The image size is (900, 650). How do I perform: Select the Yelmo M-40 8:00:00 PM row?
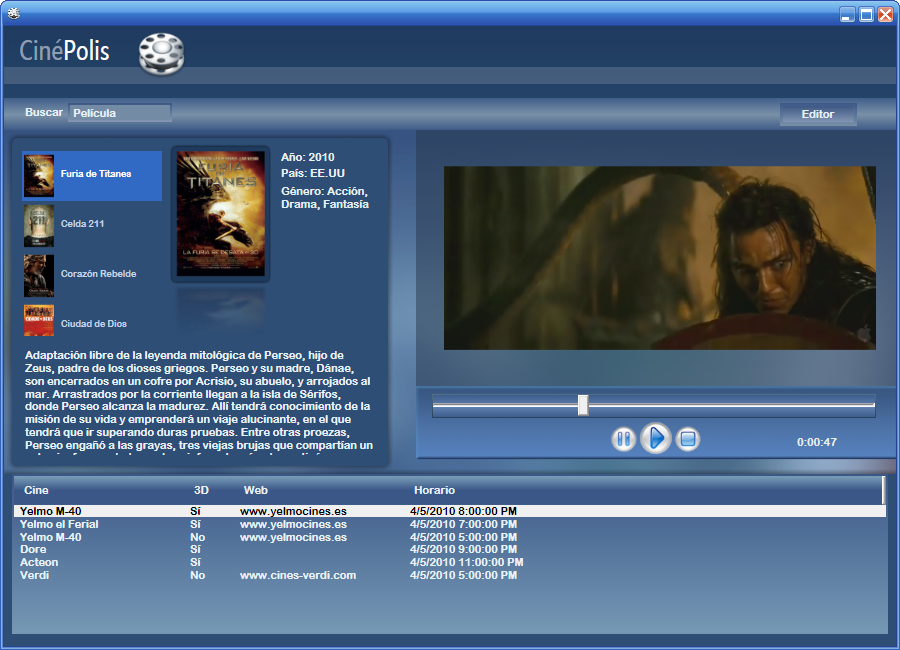click(449, 511)
